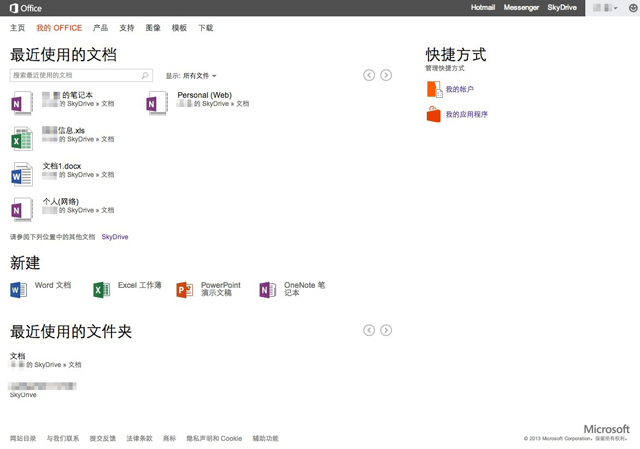
Task: Create a new Word 文档
Action: pyautogui.click(x=19, y=289)
